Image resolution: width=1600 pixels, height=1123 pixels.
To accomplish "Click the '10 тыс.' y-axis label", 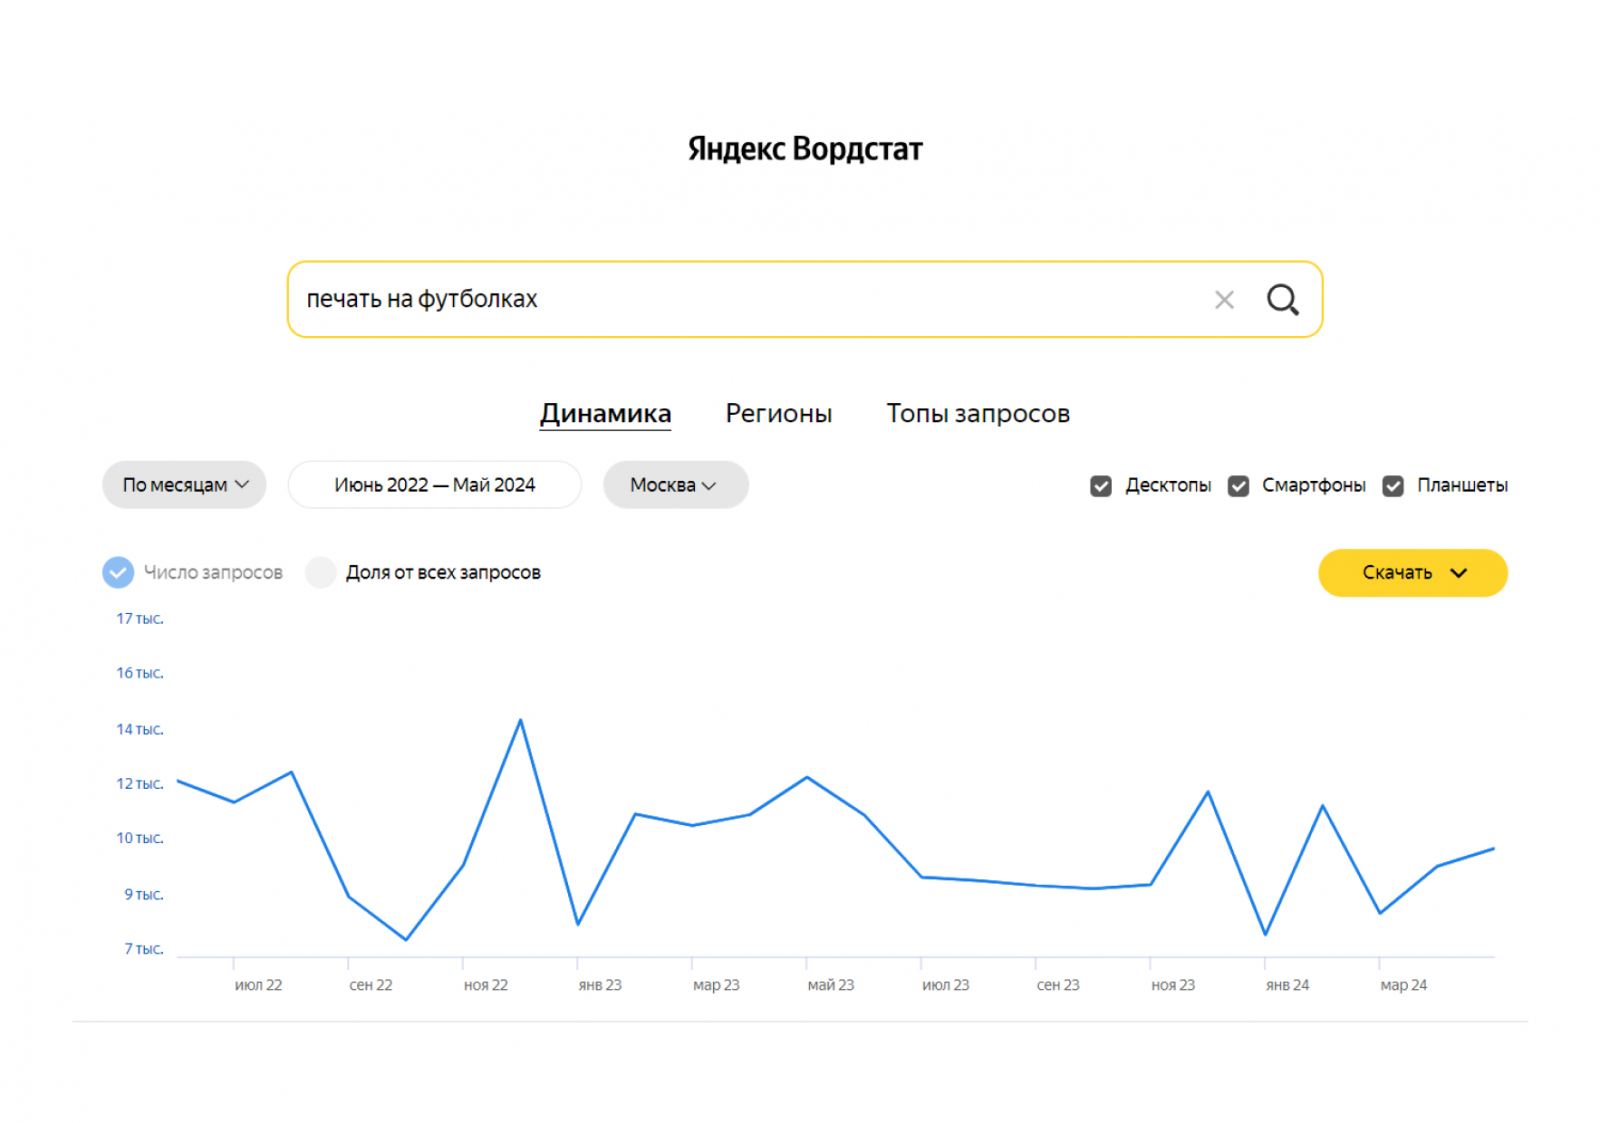I will [x=139, y=838].
